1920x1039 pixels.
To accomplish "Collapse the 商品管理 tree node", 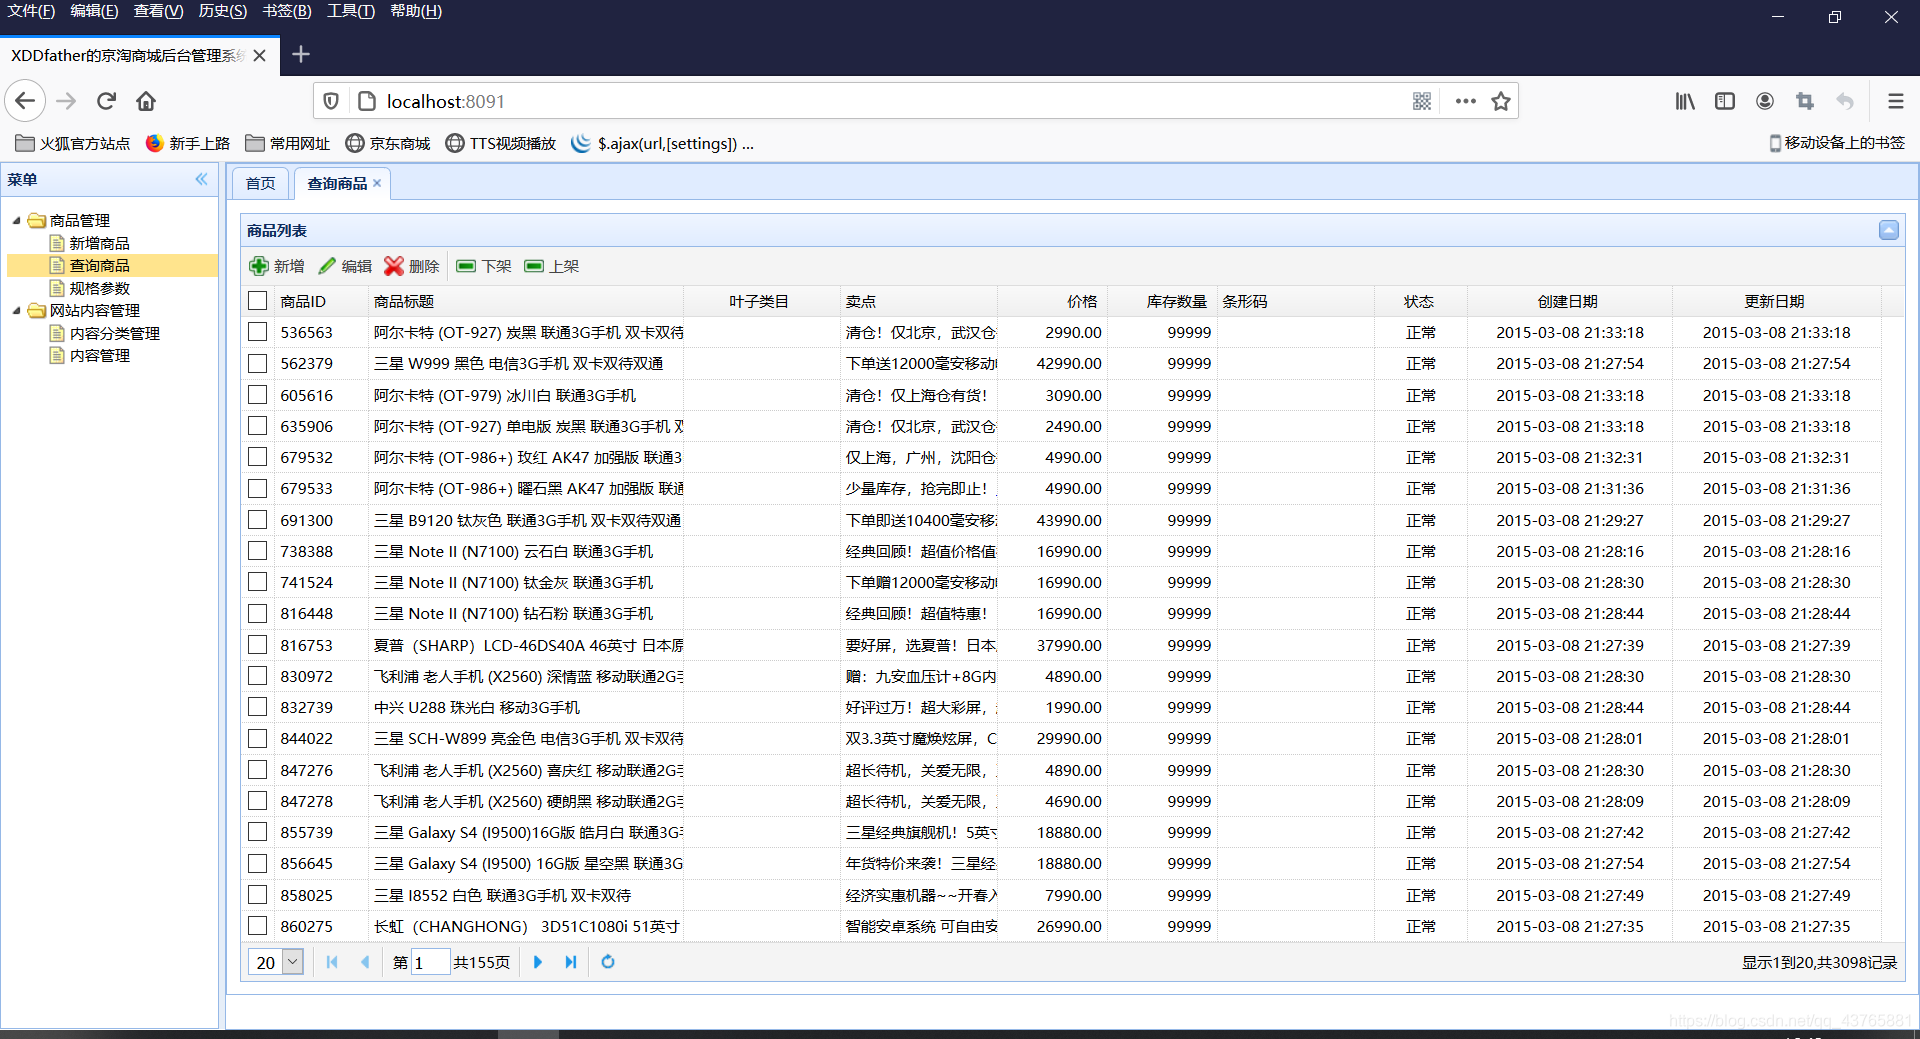I will point(16,220).
